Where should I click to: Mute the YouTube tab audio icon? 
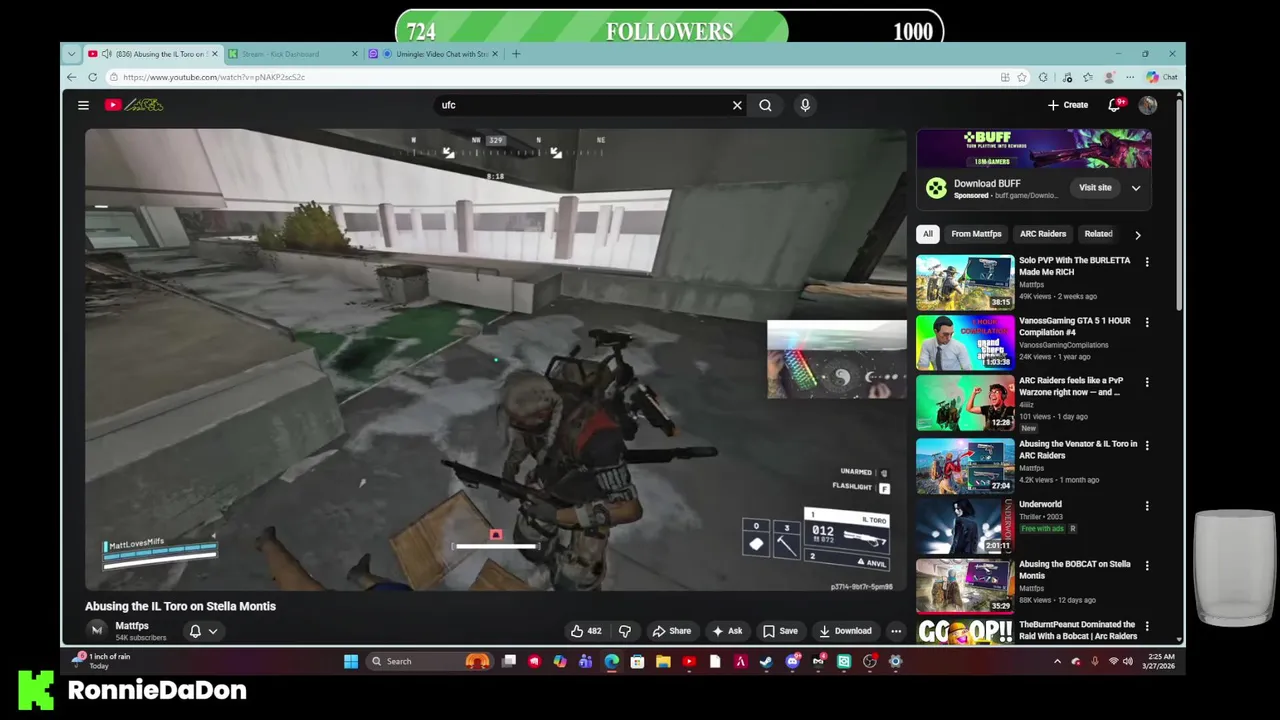click(106, 54)
